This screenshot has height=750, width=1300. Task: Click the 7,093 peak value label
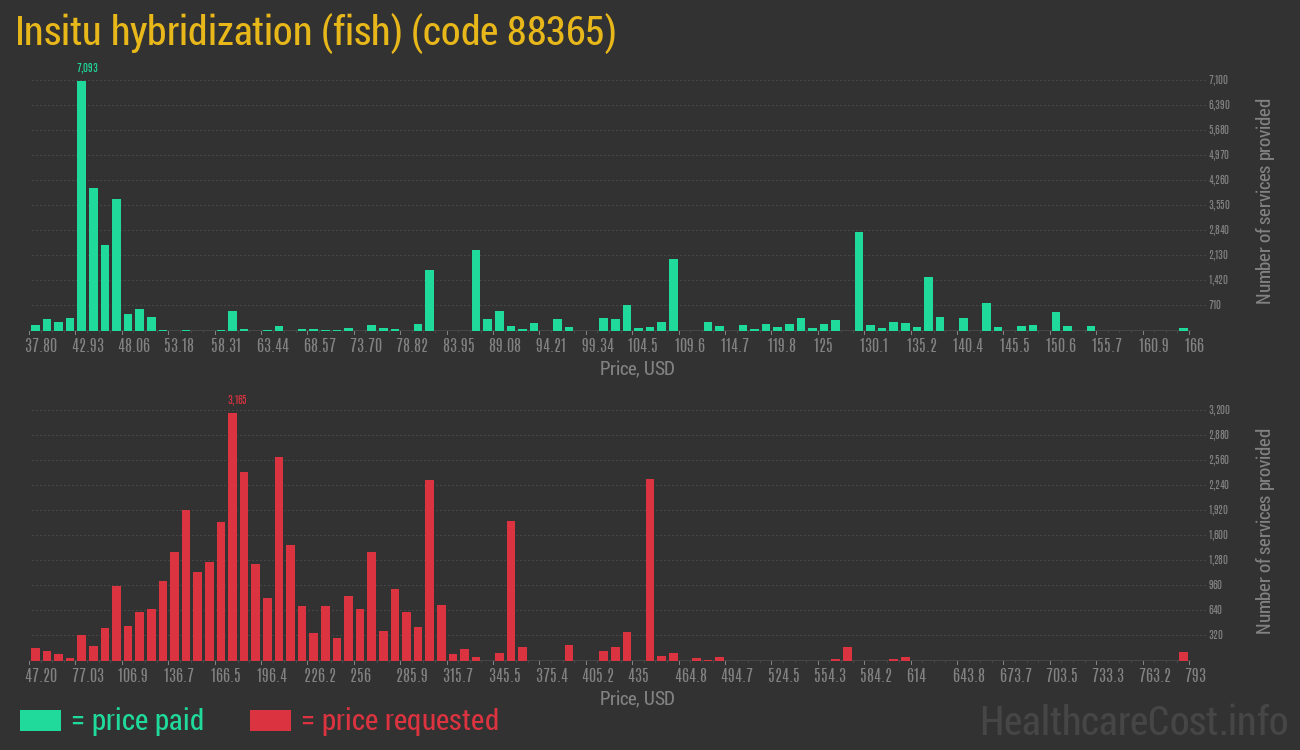click(x=87, y=68)
